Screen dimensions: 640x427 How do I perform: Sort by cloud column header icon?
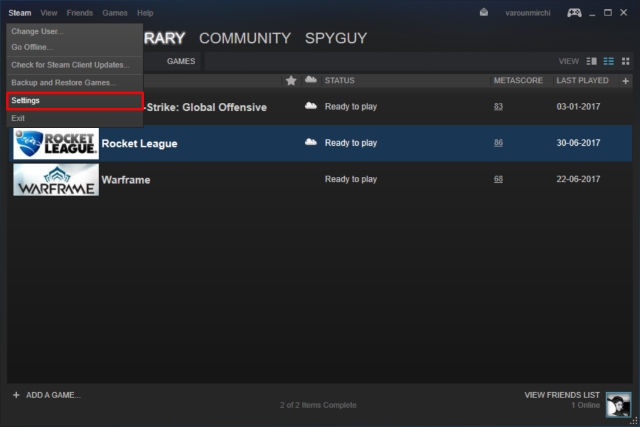click(x=311, y=80)
